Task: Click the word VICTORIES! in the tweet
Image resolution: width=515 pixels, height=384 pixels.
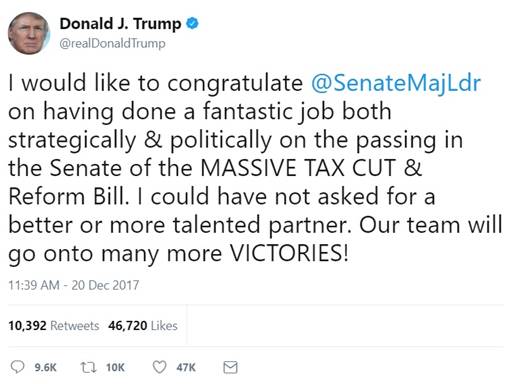Action: tap(290, 253)
